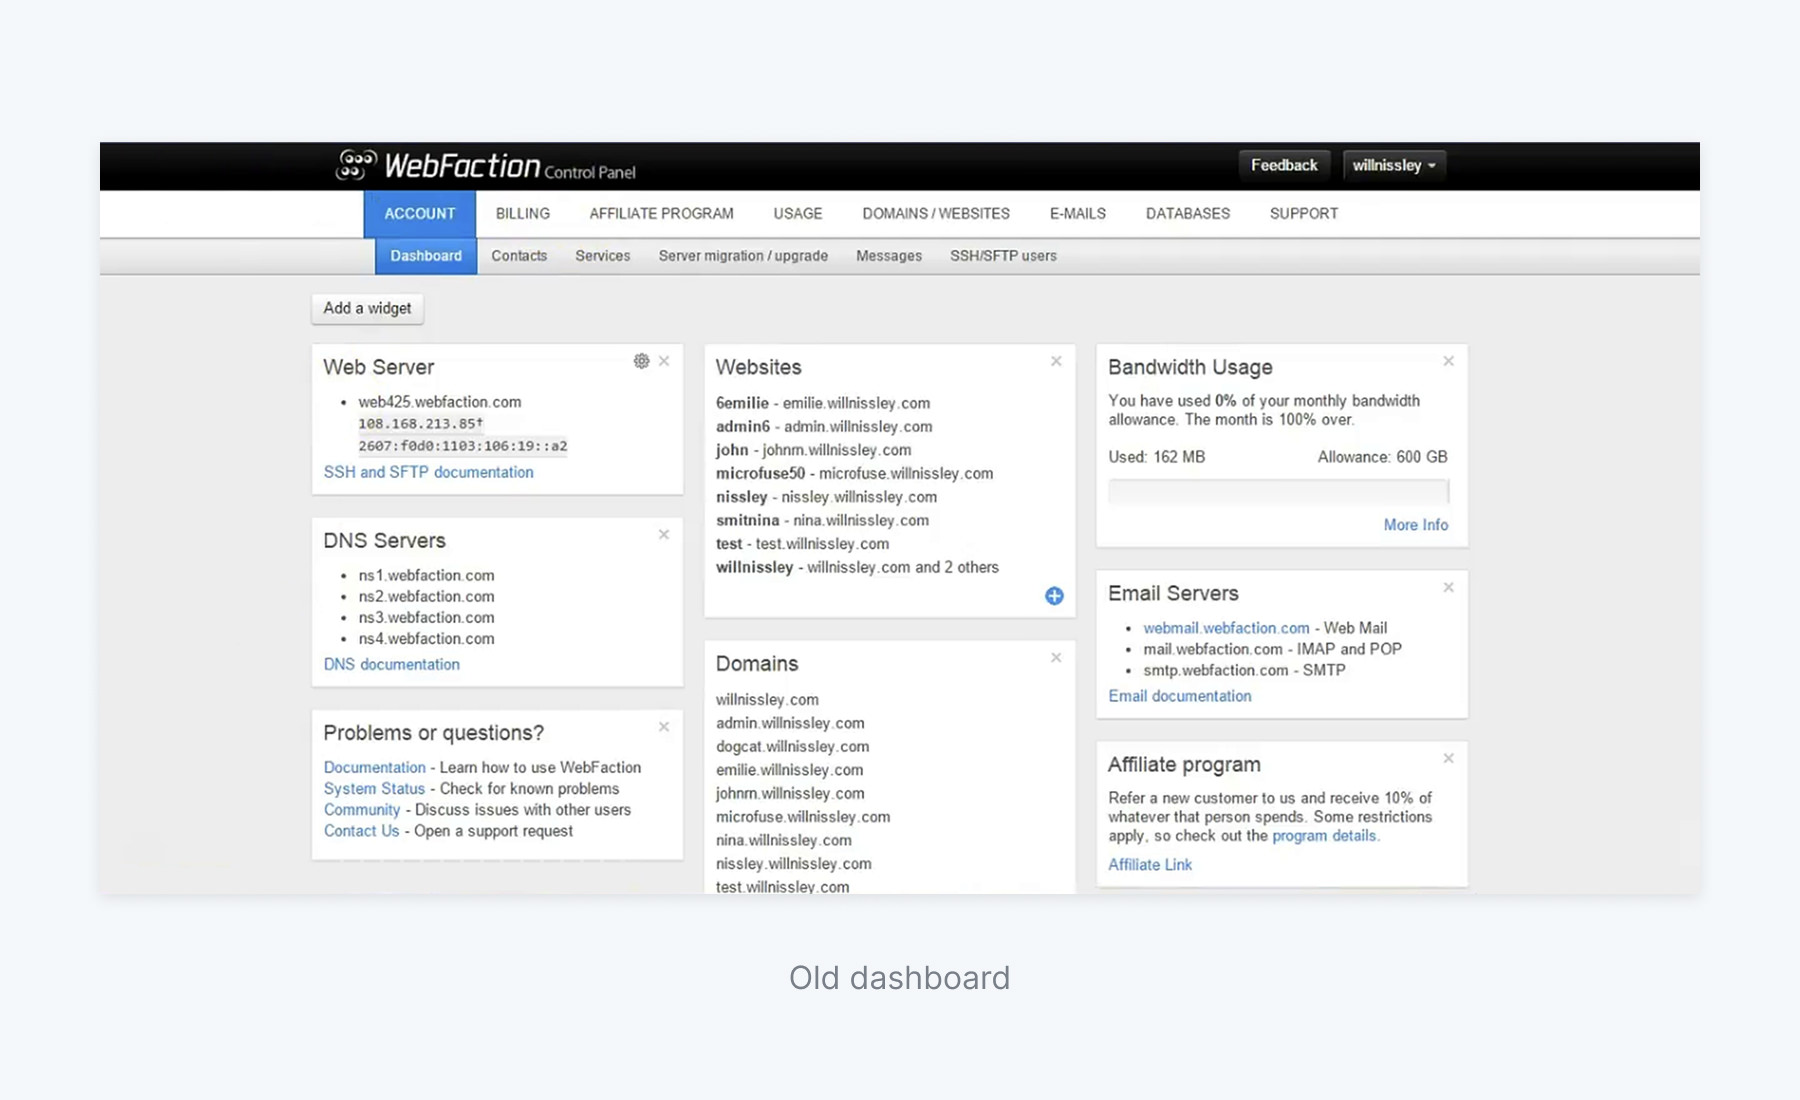Select the ACCOUNT main tab
Screen dimensions: 1800x1100
pyautogui.click(x=420, y=214)
